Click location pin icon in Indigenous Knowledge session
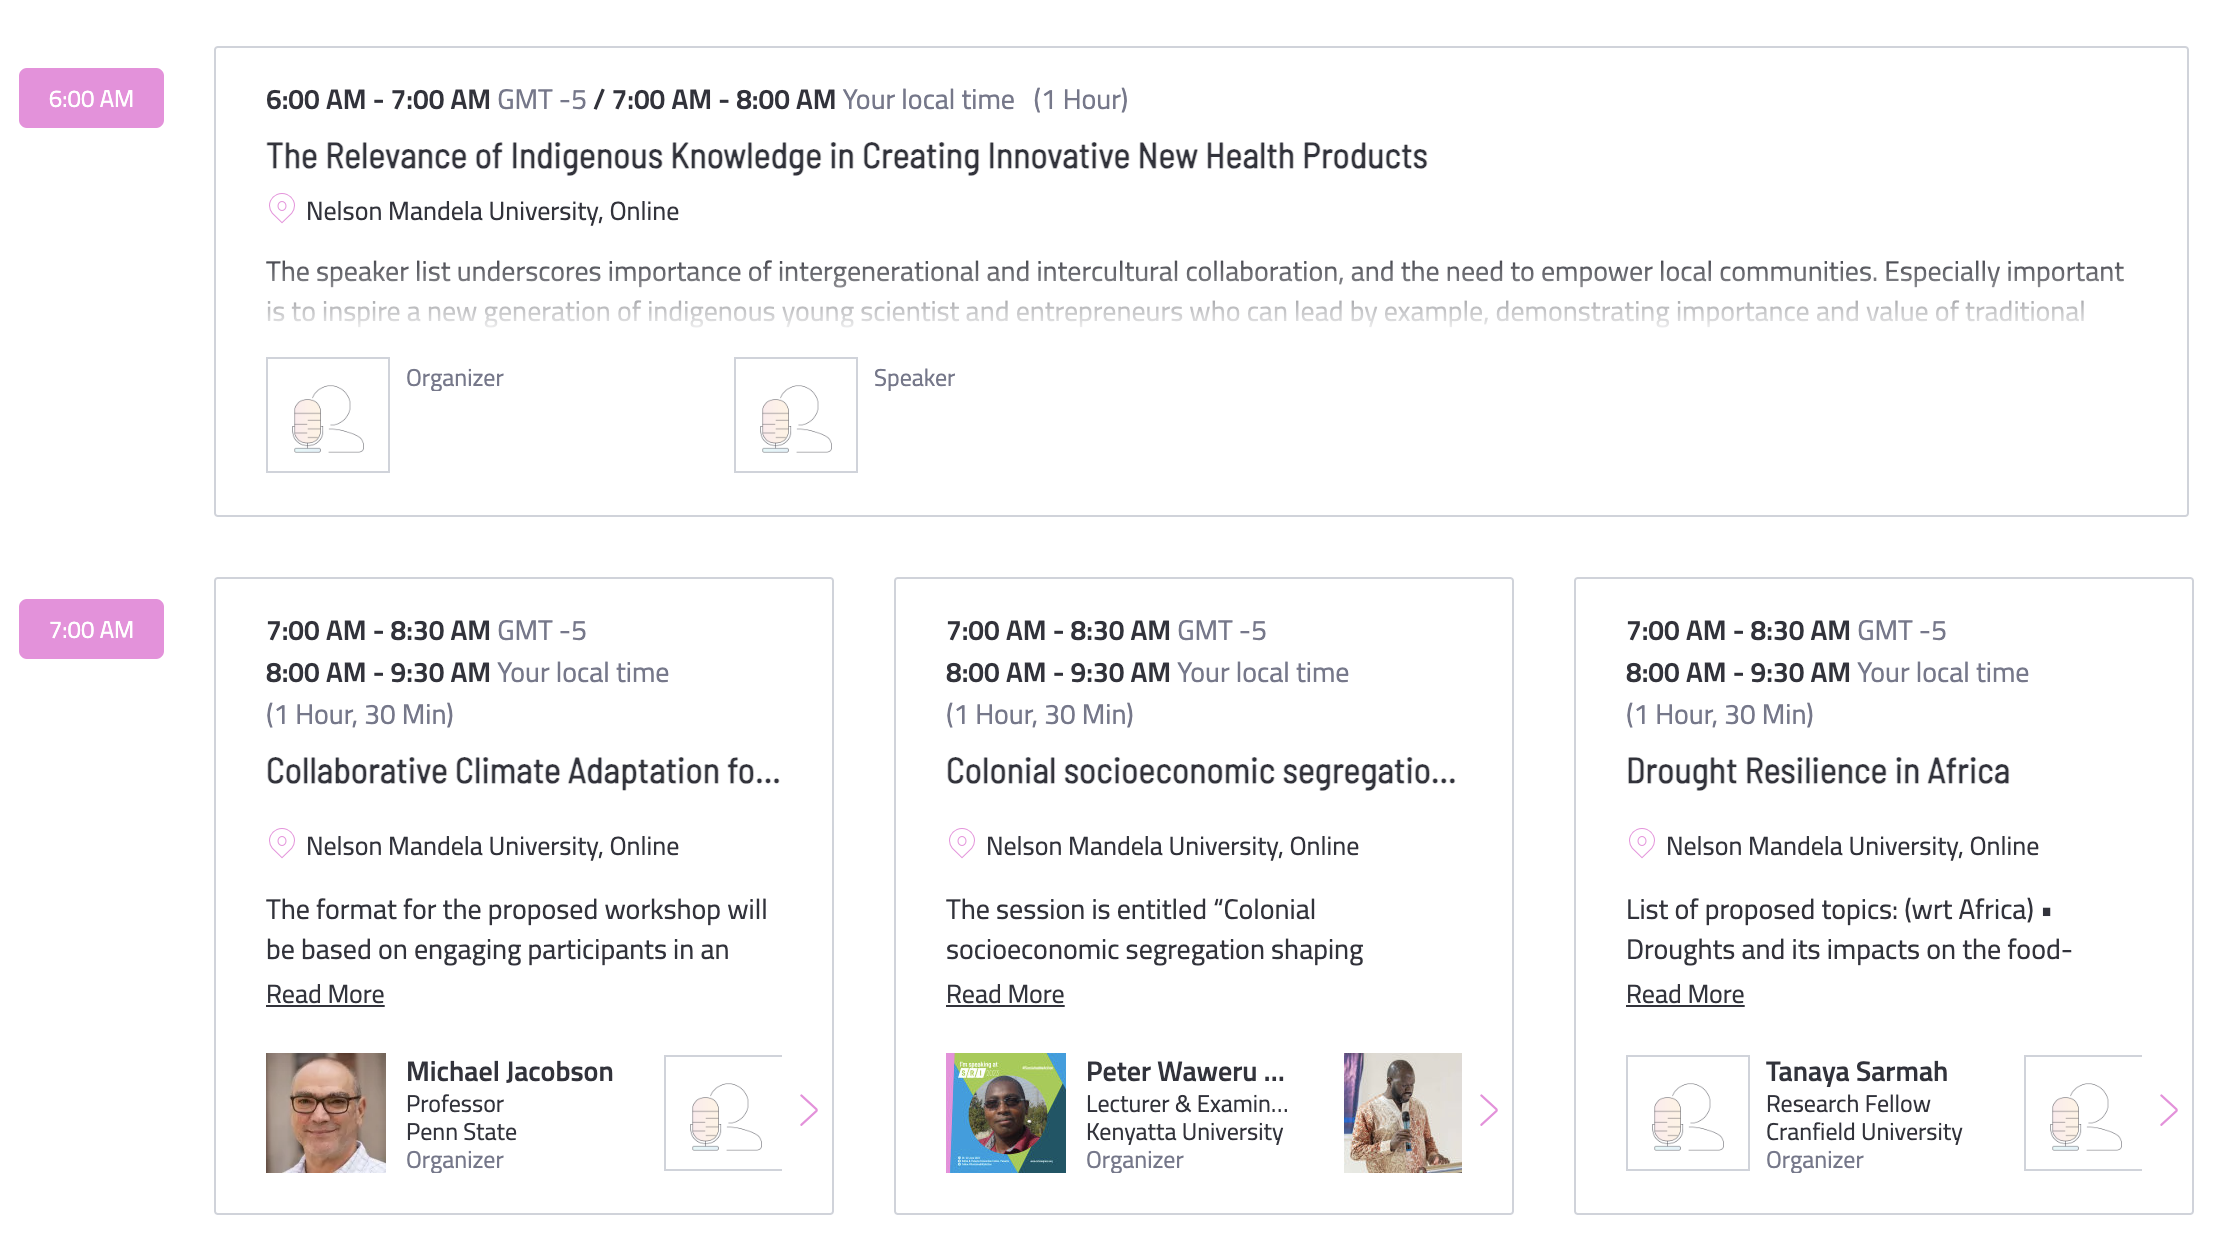Image resolution: width=2214 pixels, height=1240 pixels. (x=282, y=209)
